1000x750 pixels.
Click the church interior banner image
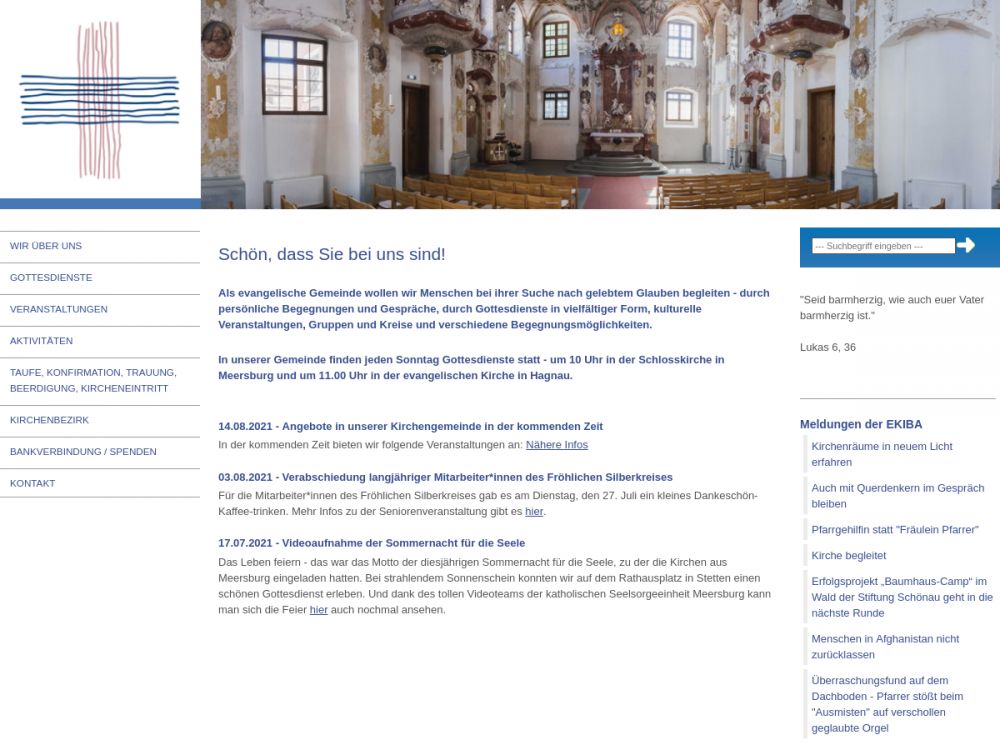coord(600,105)
